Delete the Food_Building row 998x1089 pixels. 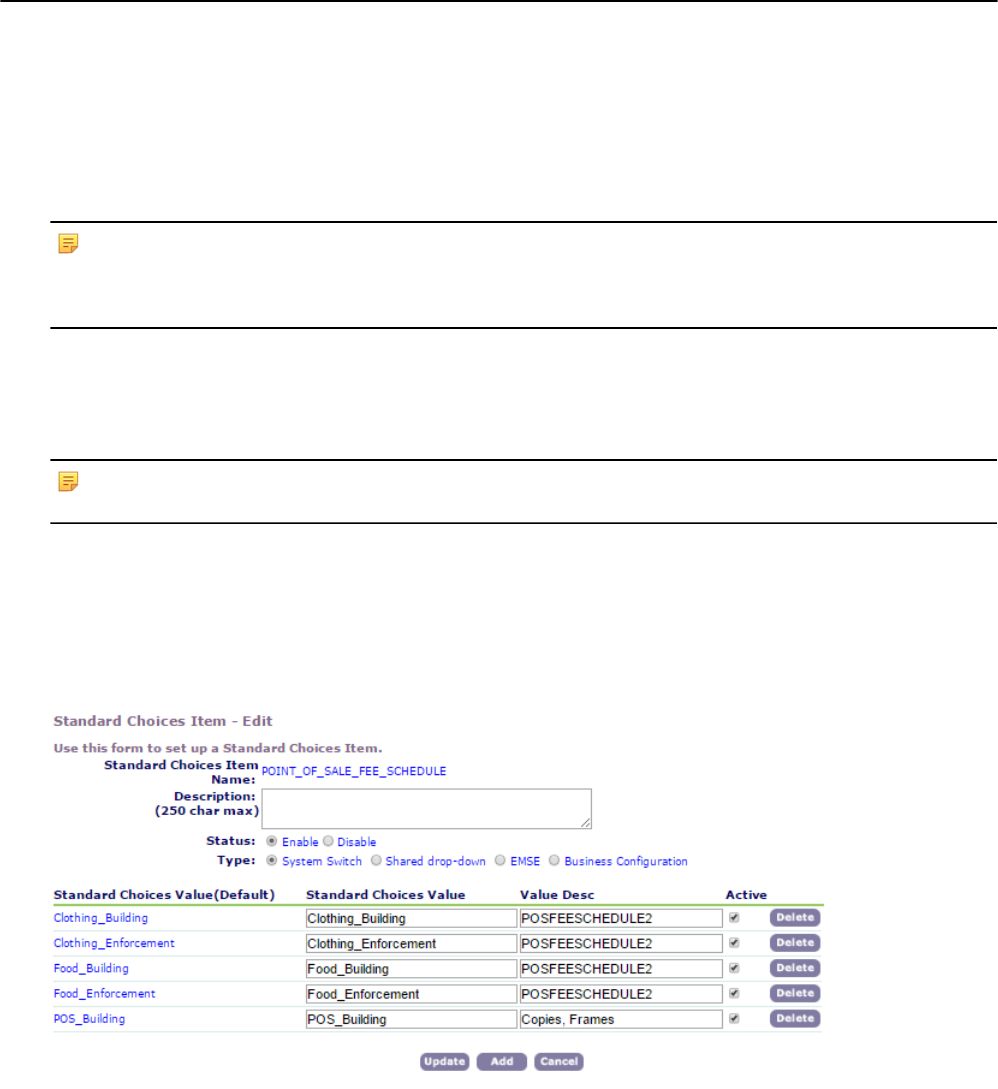pos(795,968)
